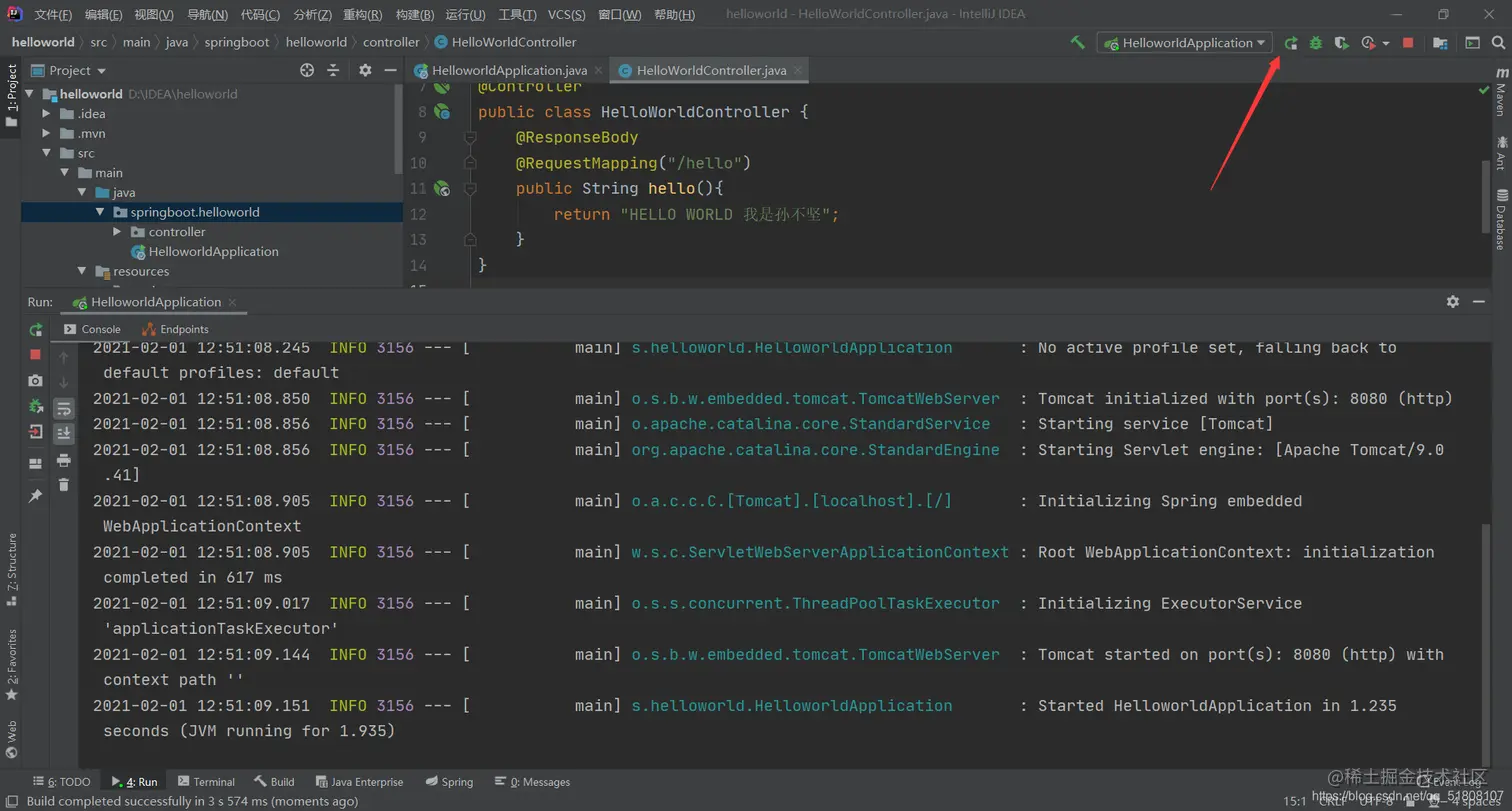This screenshot has width=1512, height=811.
Task: Open the HelloworldApplication run configuration dropdown
Action: point(1185,43)
